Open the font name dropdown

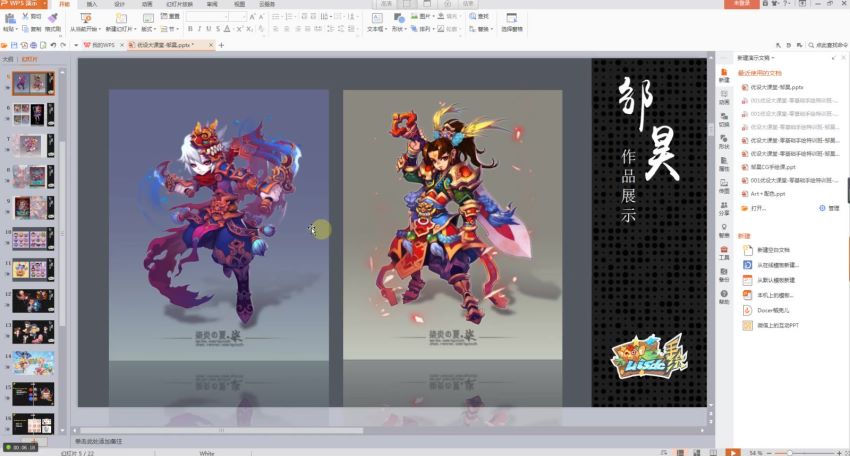226,17
